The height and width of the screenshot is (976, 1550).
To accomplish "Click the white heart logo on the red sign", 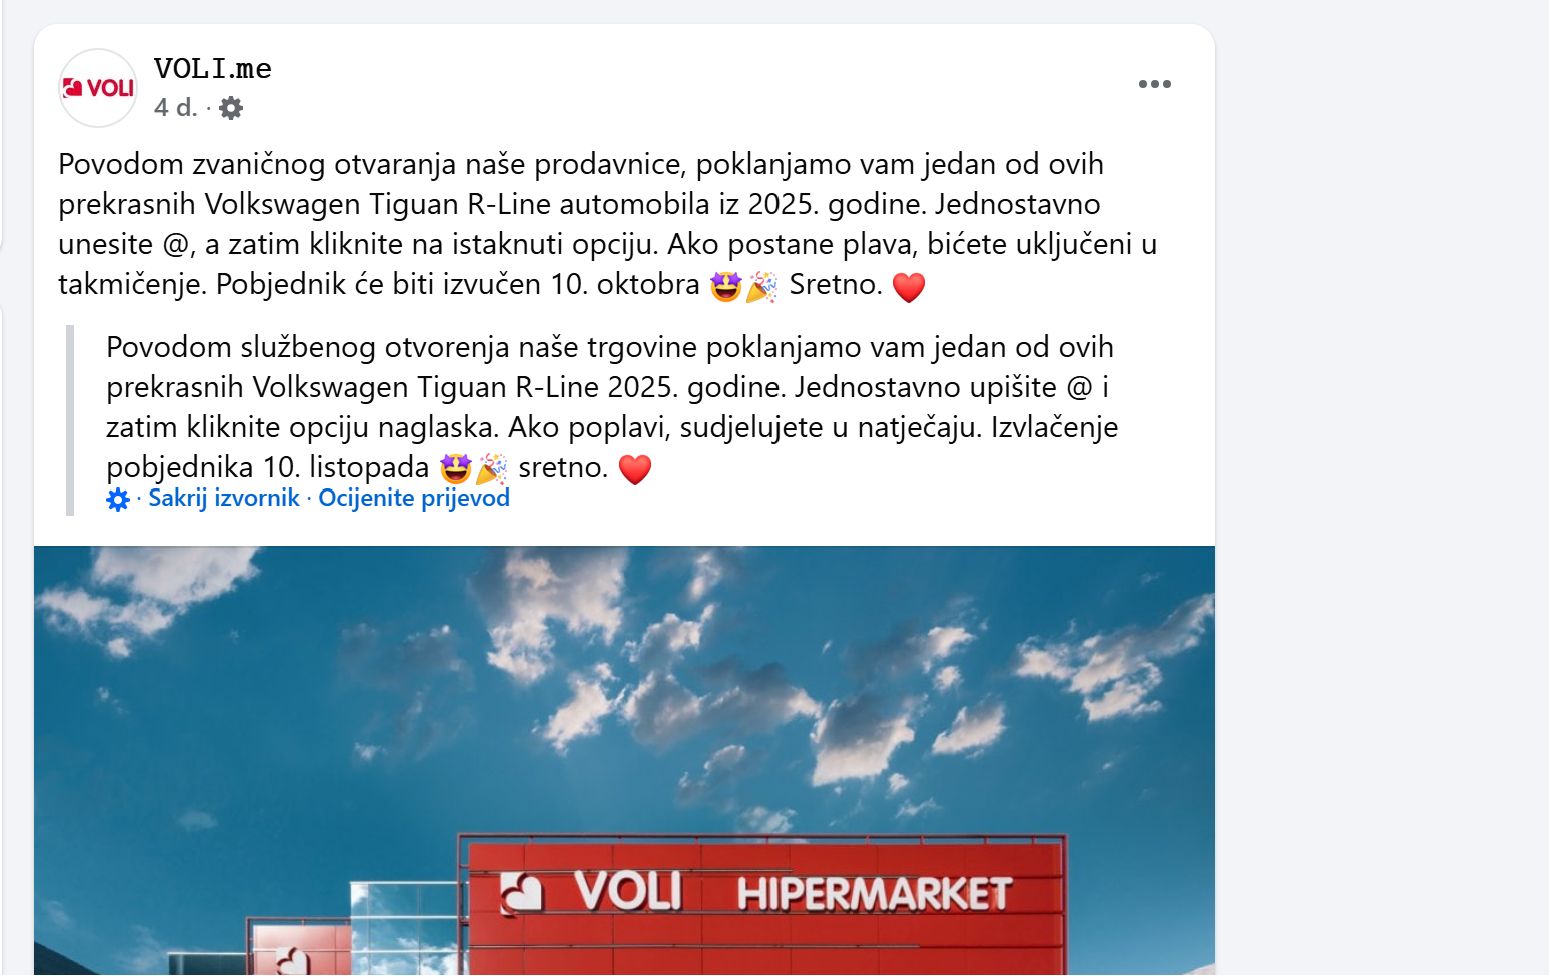I will pyautogui.click(x=521, y=893).
